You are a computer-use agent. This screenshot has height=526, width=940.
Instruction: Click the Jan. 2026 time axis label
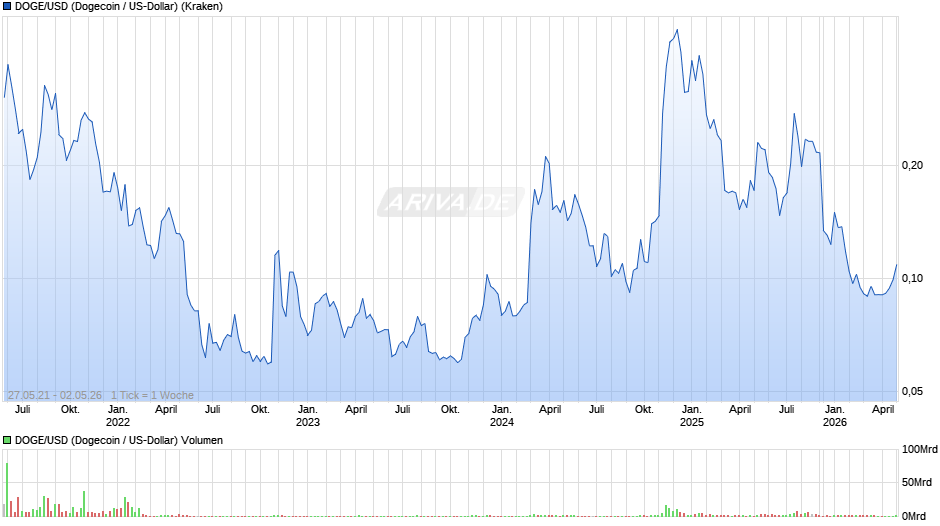coord(834,416)
